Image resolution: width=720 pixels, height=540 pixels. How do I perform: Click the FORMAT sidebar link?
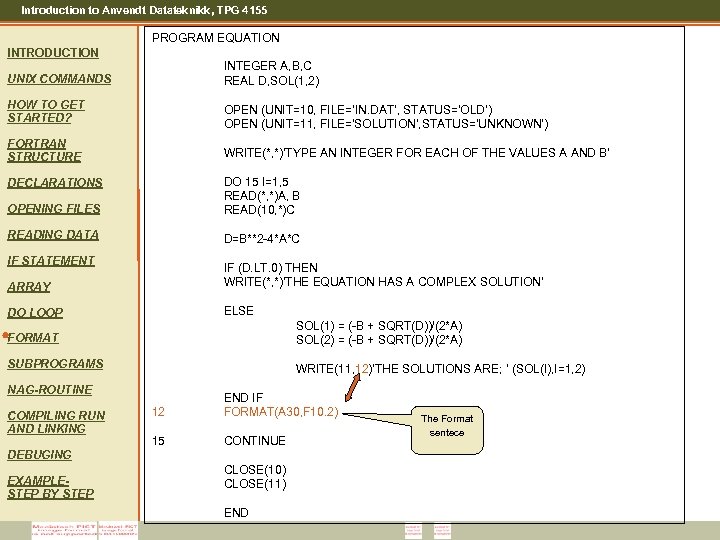[x=33, y=338]
